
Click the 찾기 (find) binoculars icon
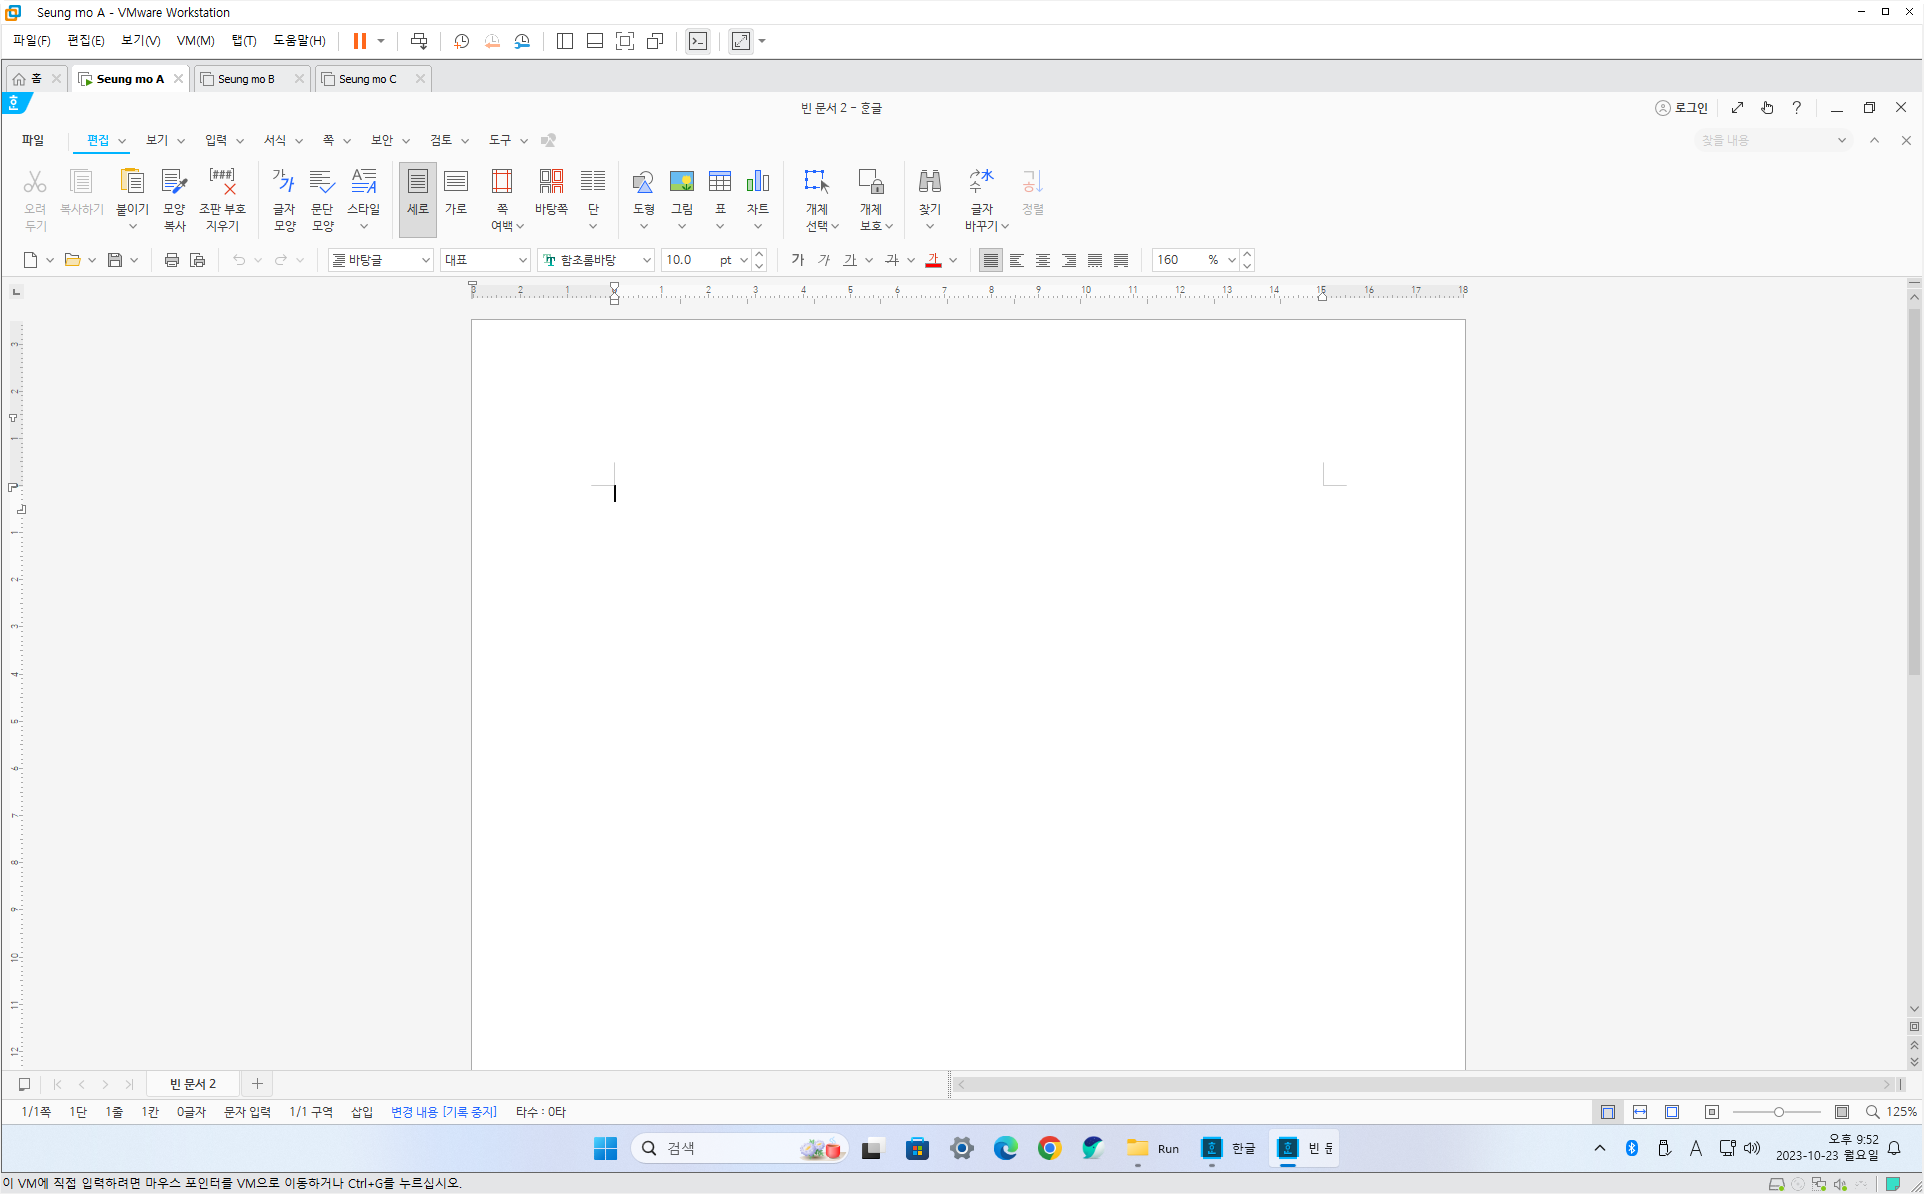929,182
